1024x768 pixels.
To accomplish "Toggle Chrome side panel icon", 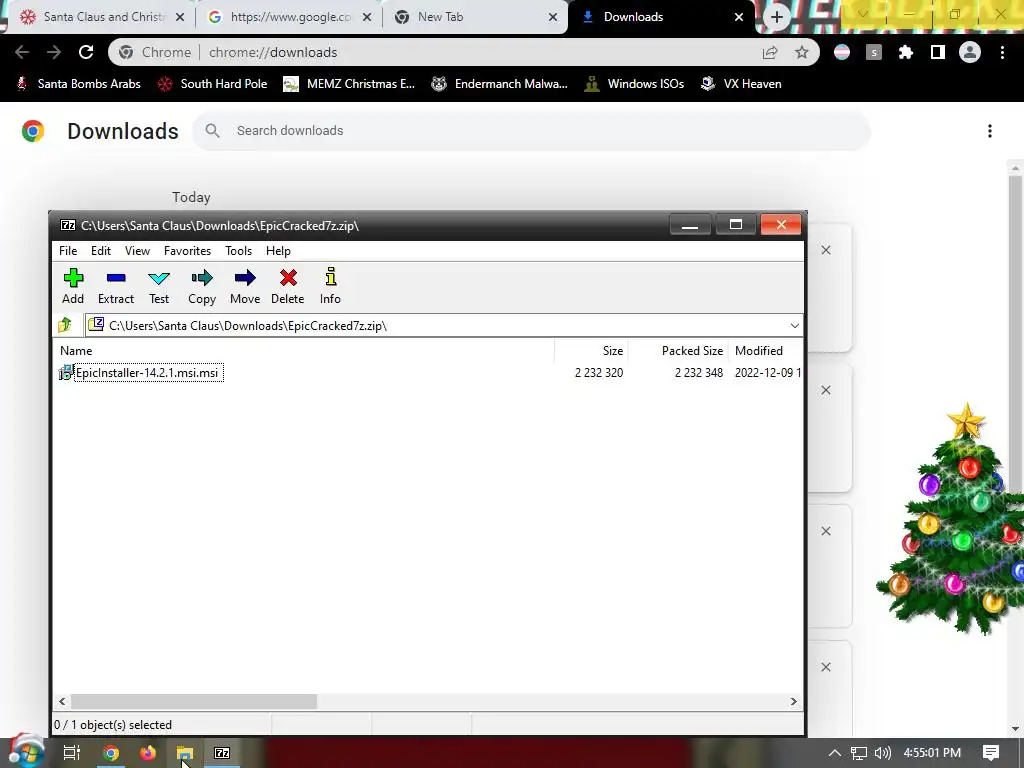I will click(937, 52).
